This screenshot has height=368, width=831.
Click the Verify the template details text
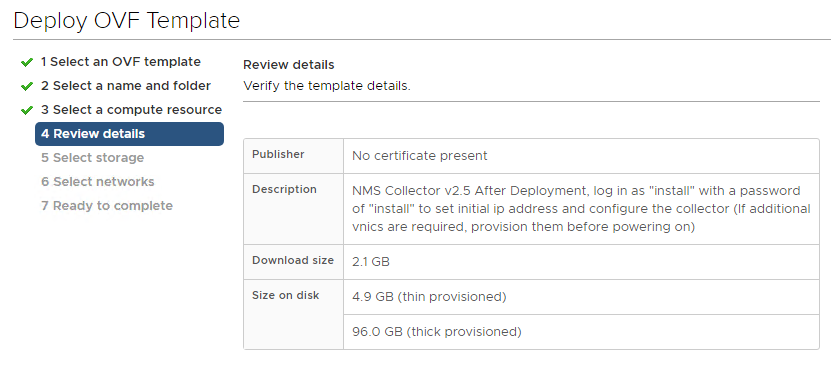[x=327, y=85]
